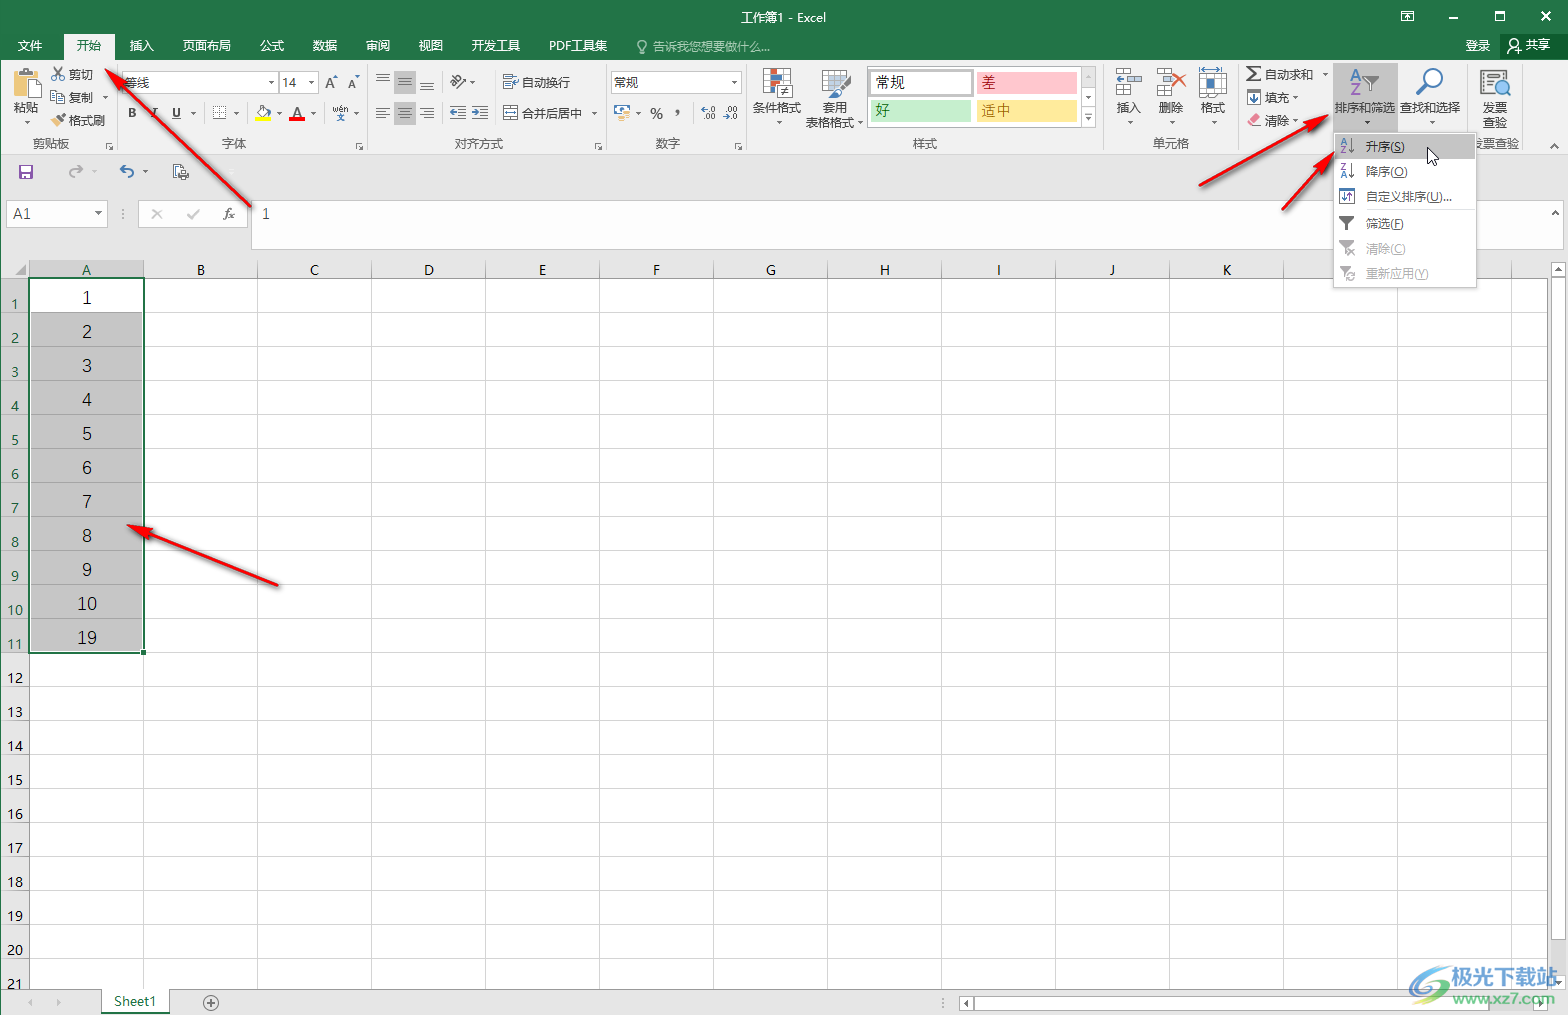Apply percent style format

coord(657,113)
